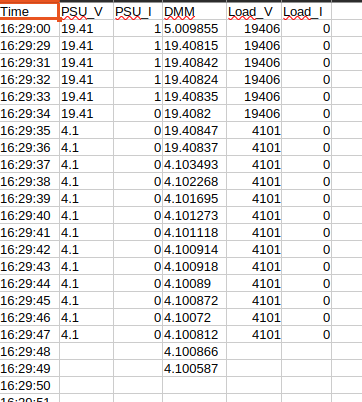Click the PSU_V column header cell
362x402 pixels.
pyautogui.click(x=87, y=12)
